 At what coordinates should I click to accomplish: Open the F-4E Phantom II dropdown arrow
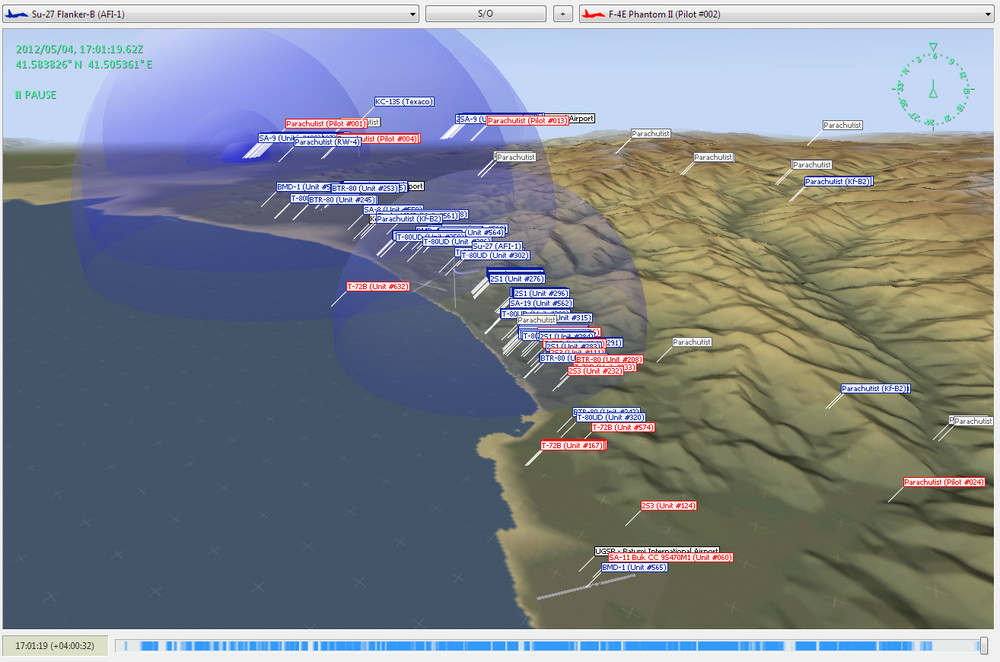click(x=988, y=14)
